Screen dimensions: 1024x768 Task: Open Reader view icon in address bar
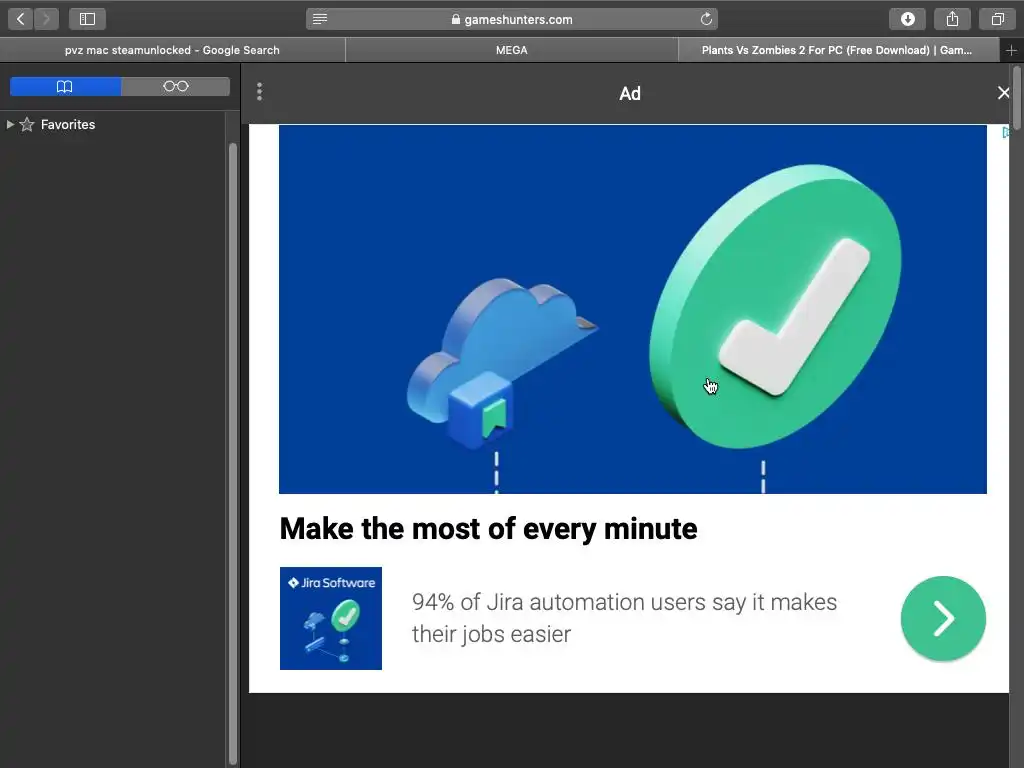point(320,19)
